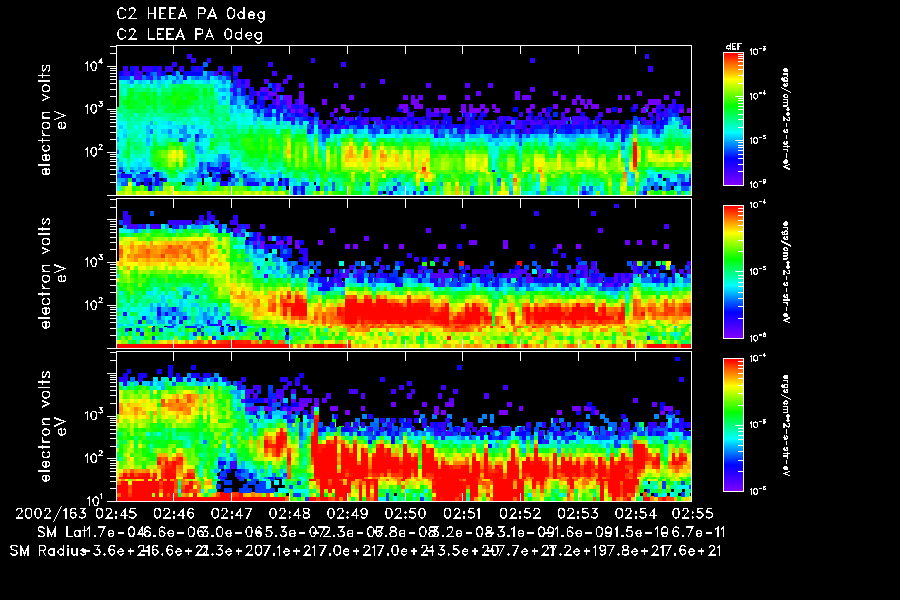900x600 pixels.
Task: Click the uppermost scale value beside the top color bar
Action: 758,51
